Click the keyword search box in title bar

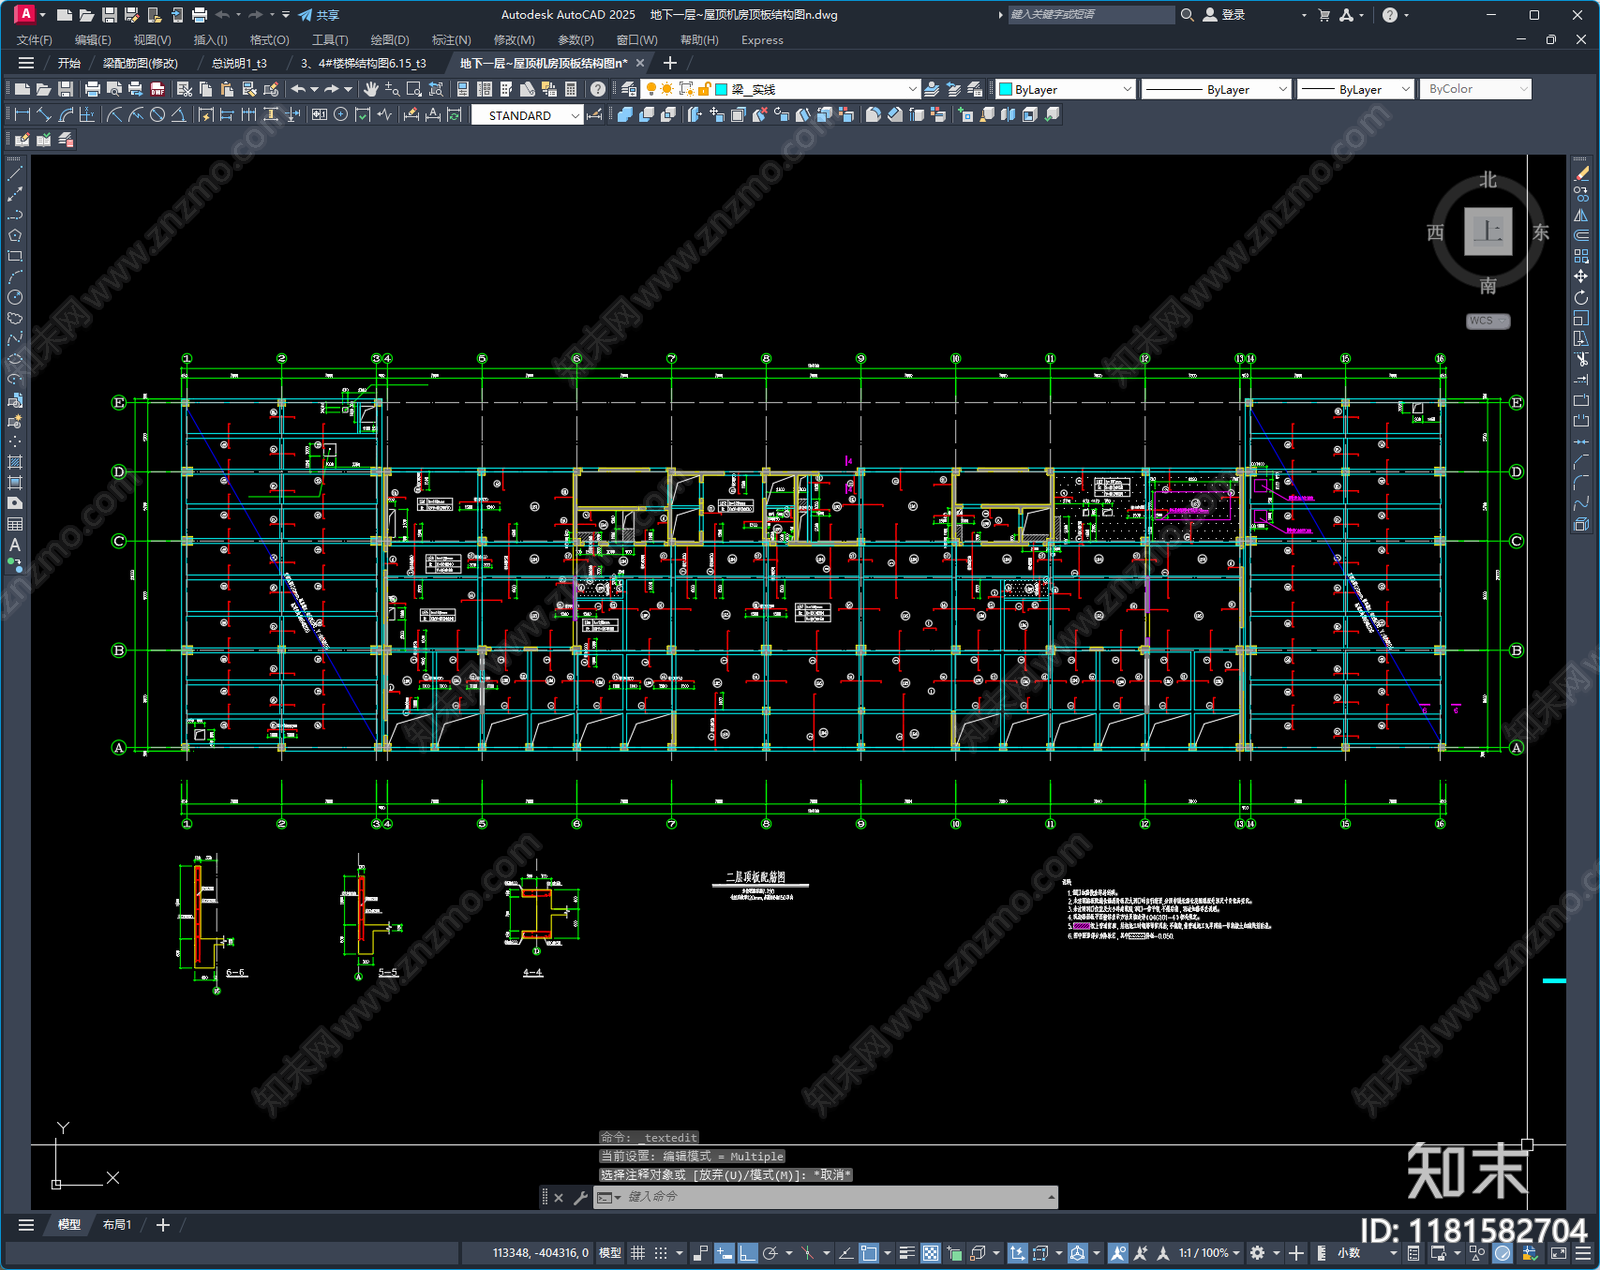click(x=1090, y=15)
